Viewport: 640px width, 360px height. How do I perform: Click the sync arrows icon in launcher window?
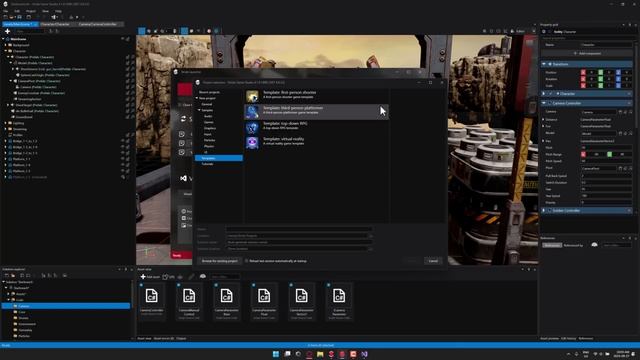coord(183,119)
